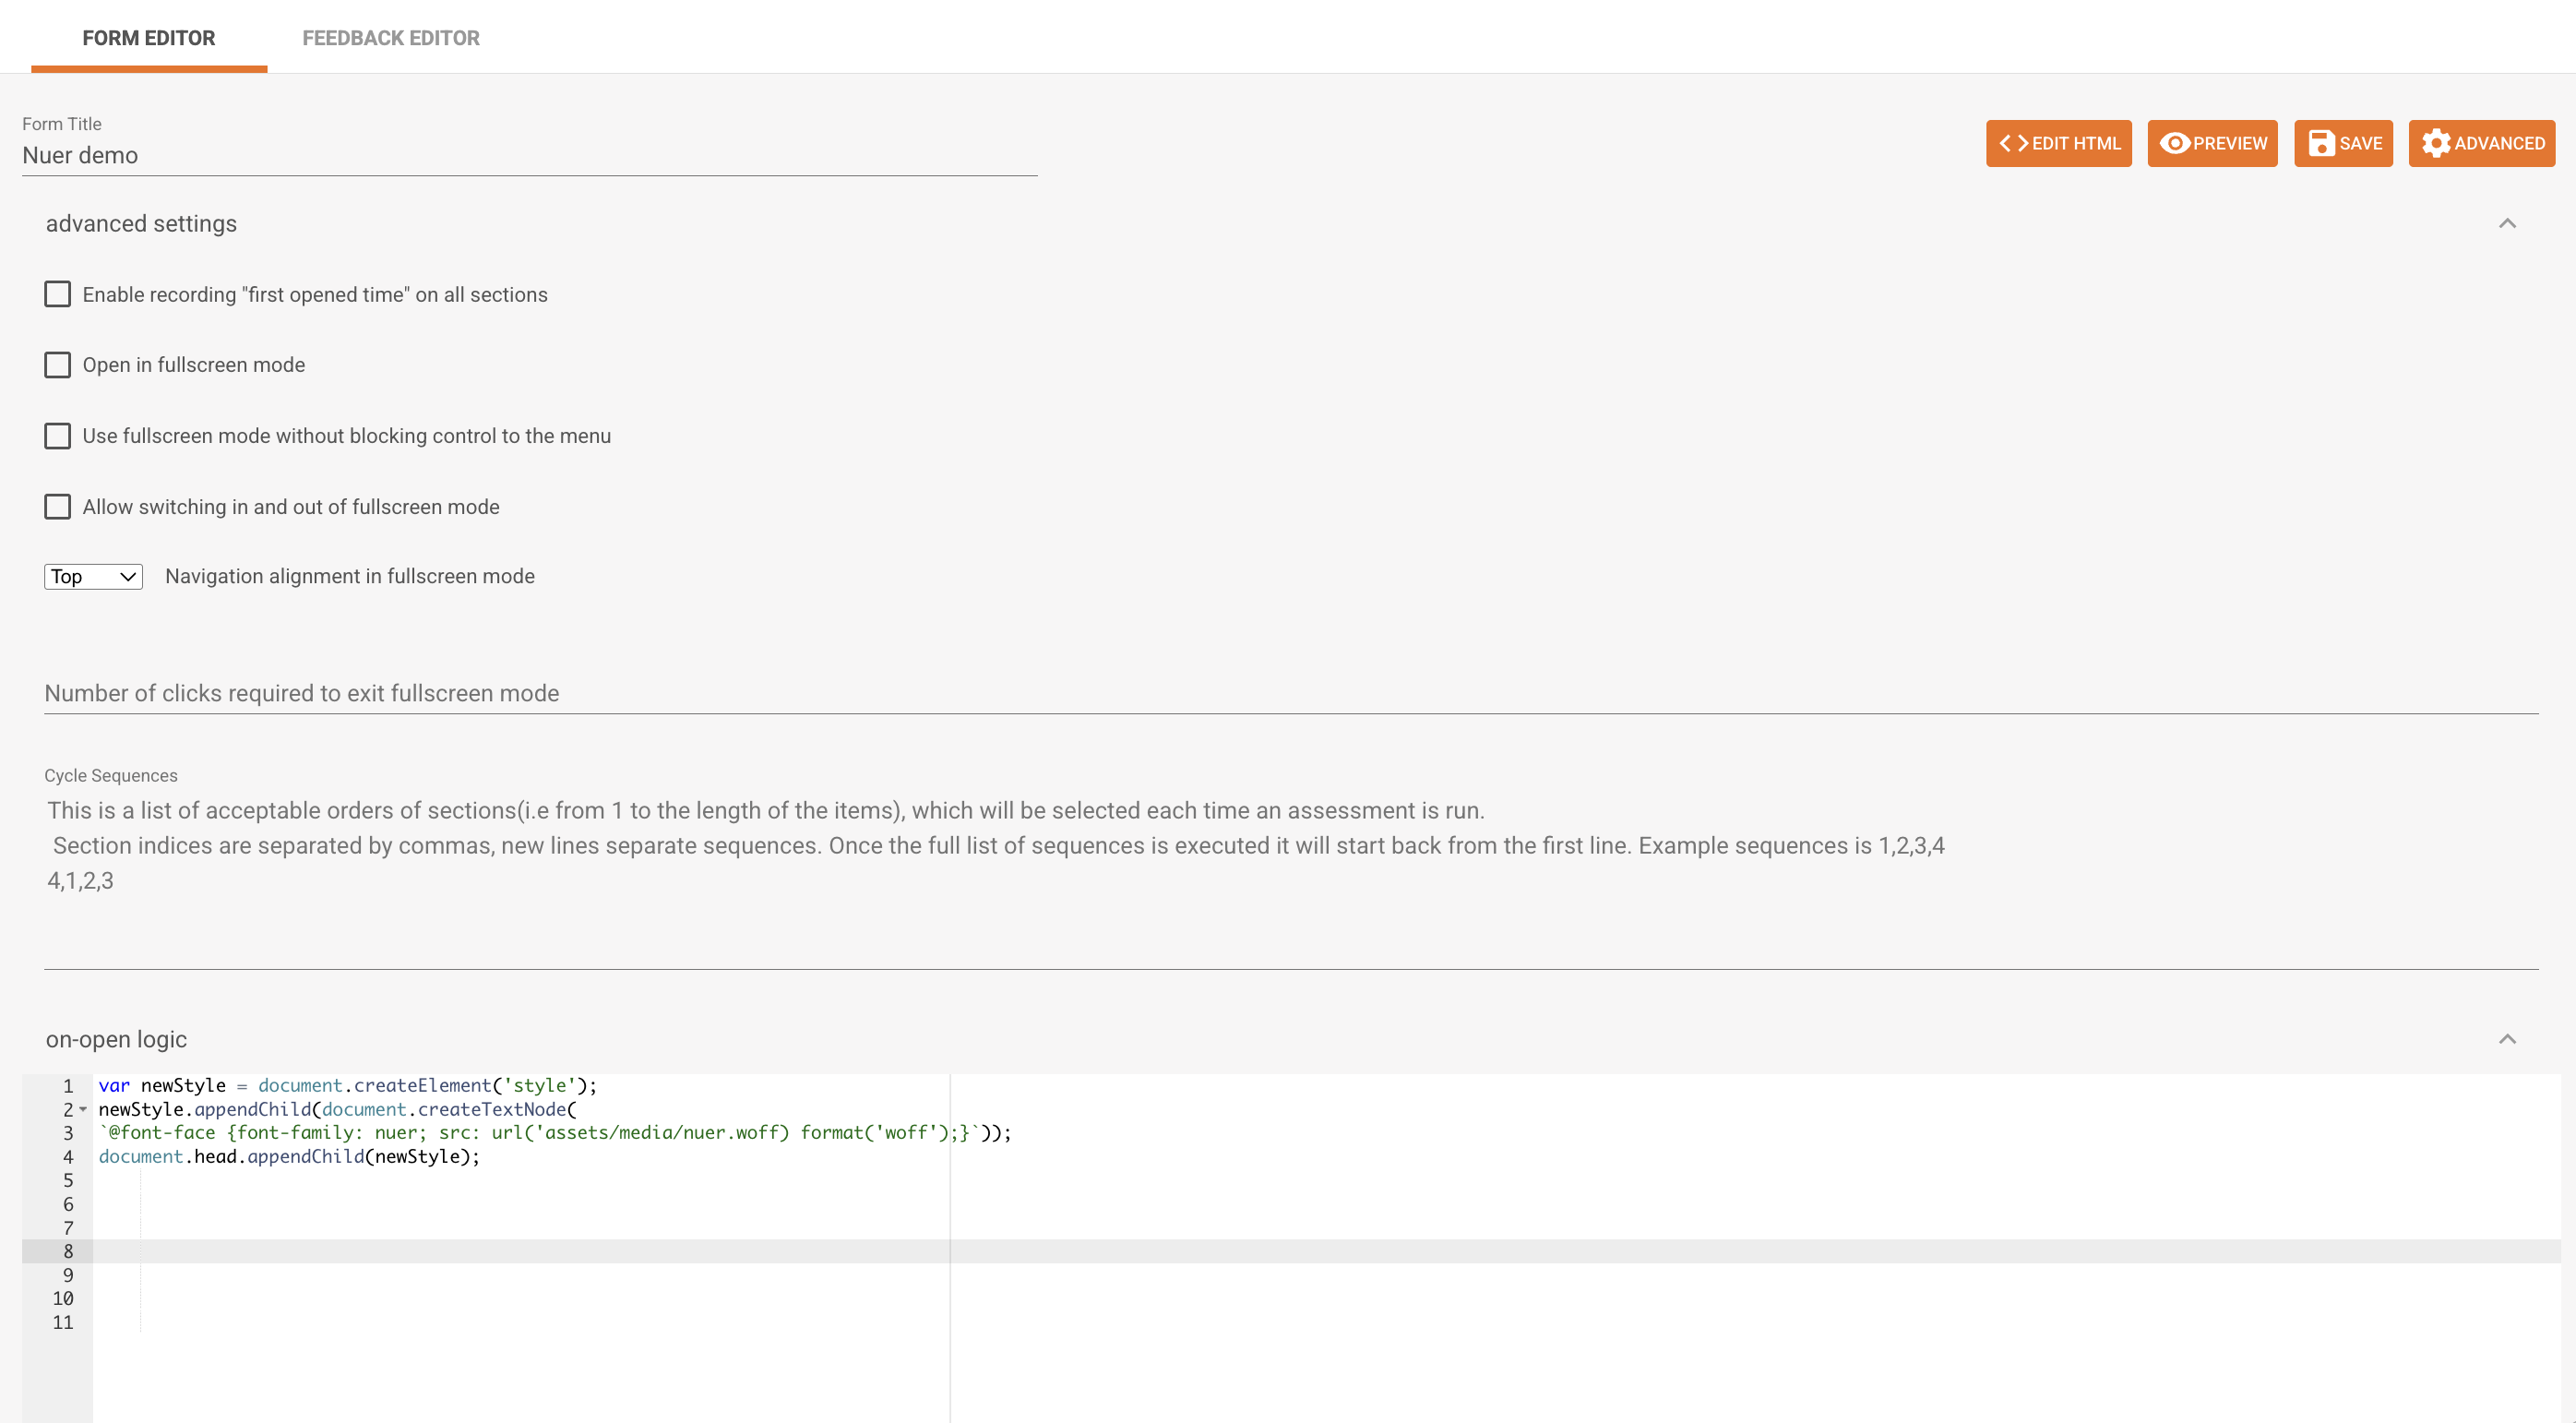The height and width of the screenshot is (1423, 2576).
Task: Toggle fullscreen without blocking menu control
Action: [x=58, y=436]
